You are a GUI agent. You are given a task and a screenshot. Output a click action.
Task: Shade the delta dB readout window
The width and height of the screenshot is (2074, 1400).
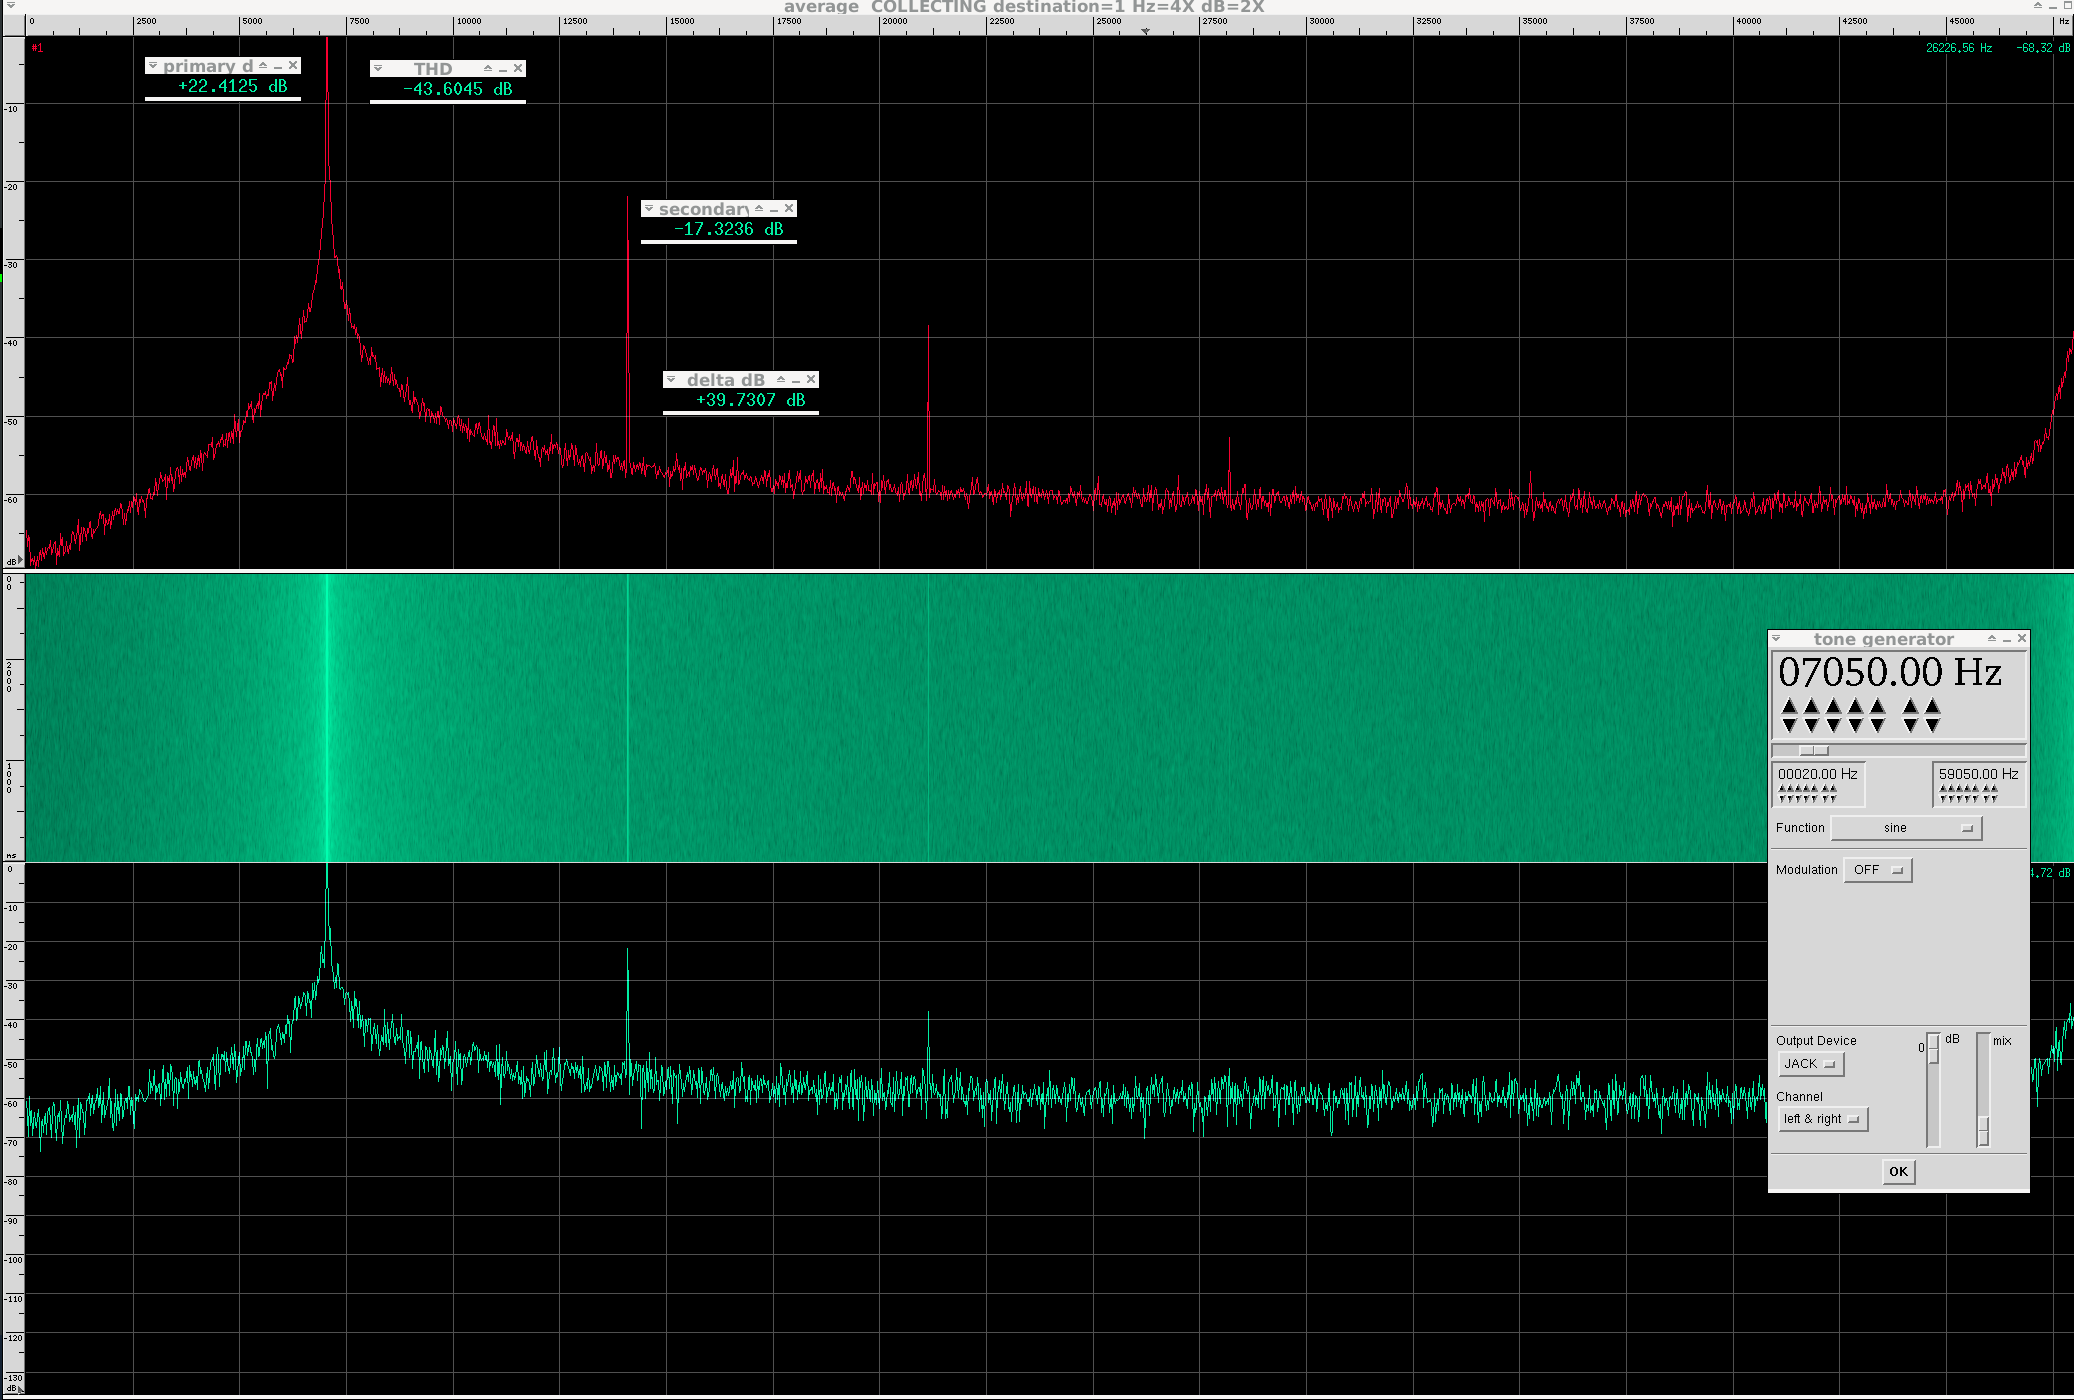pyautogui.click(x=781, y=380)
